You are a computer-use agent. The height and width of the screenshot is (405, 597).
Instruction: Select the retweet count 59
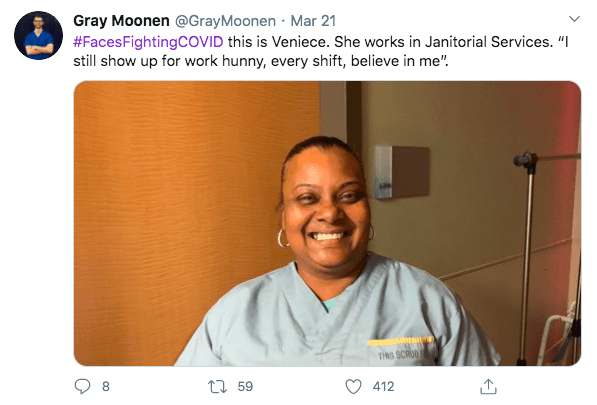click(x=245, y=386)
